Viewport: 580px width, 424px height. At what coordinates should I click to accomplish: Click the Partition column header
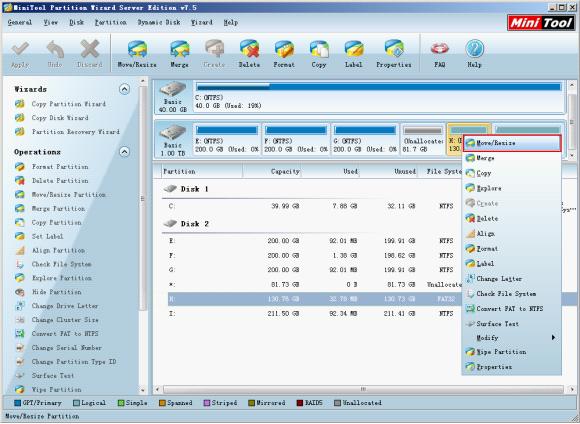202,172
